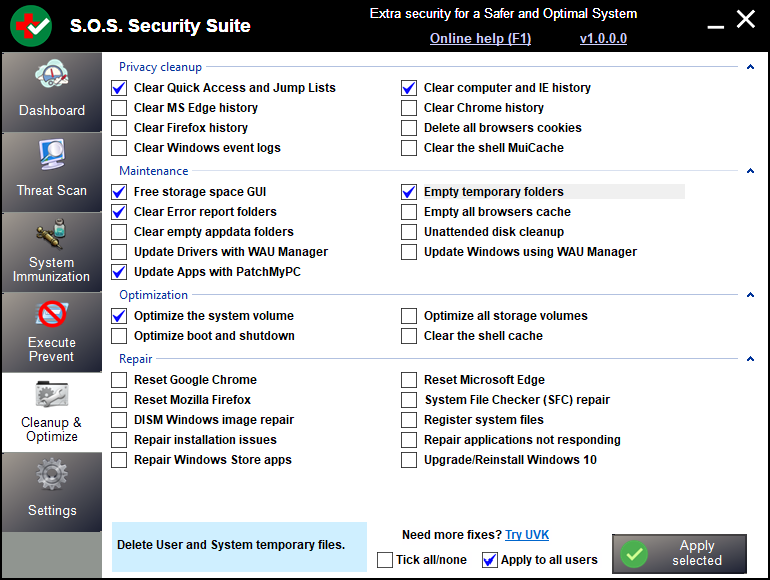Tick Clear empty appdata folders
Image resolution: width=770 pixels, height=580 pixels.
point(119,232)
